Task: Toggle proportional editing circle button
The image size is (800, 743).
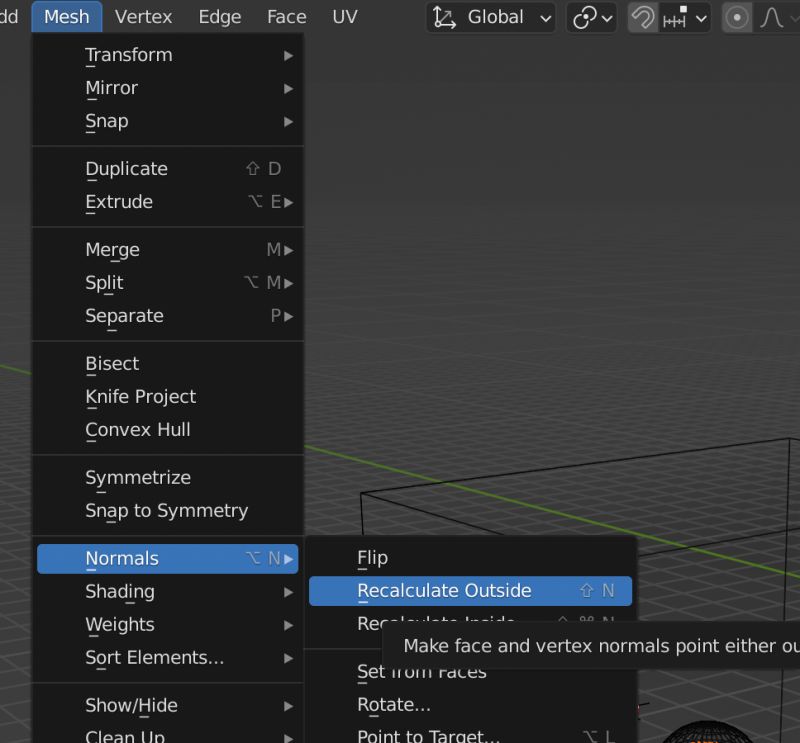Action: [x=736, y=17]
